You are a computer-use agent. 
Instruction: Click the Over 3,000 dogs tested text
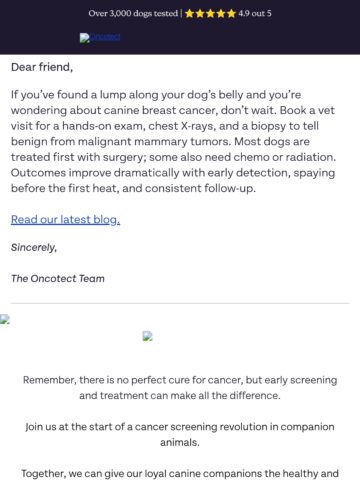click(x=133, y=14)
